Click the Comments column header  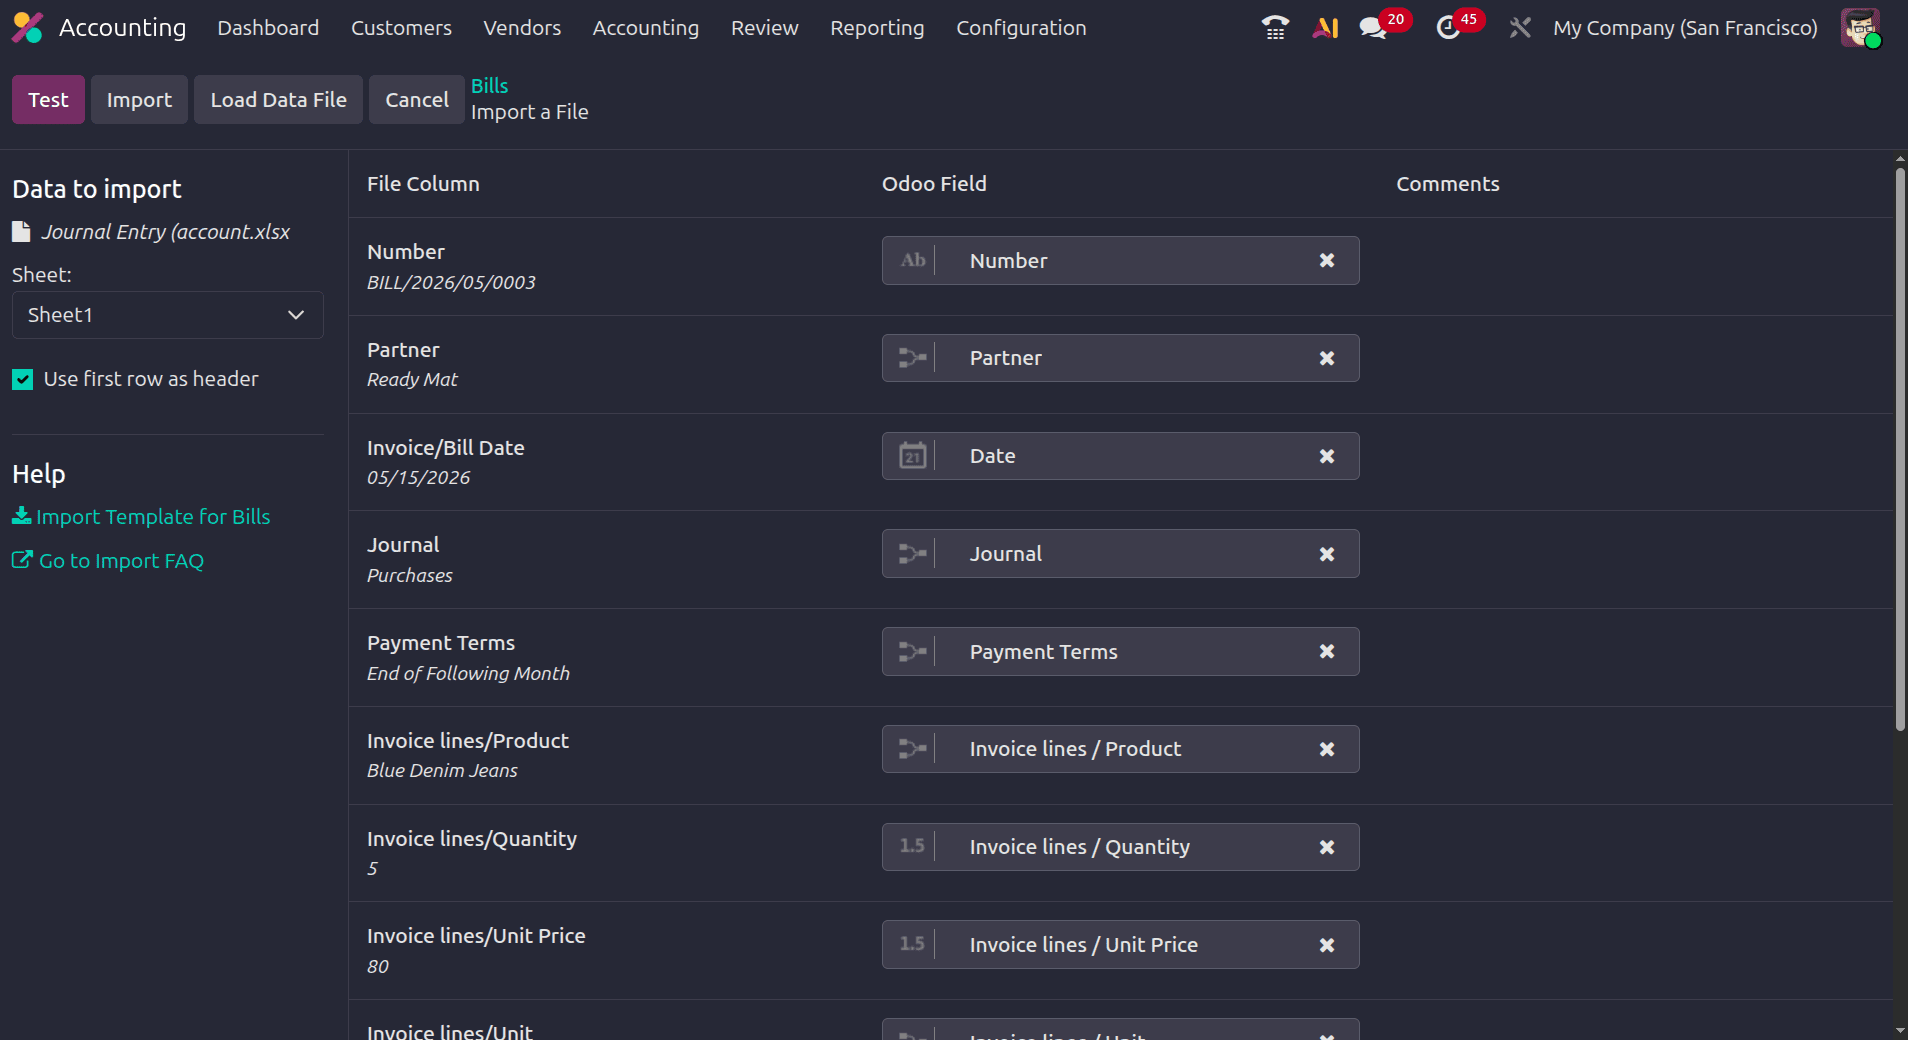[x=1447, y=184]
